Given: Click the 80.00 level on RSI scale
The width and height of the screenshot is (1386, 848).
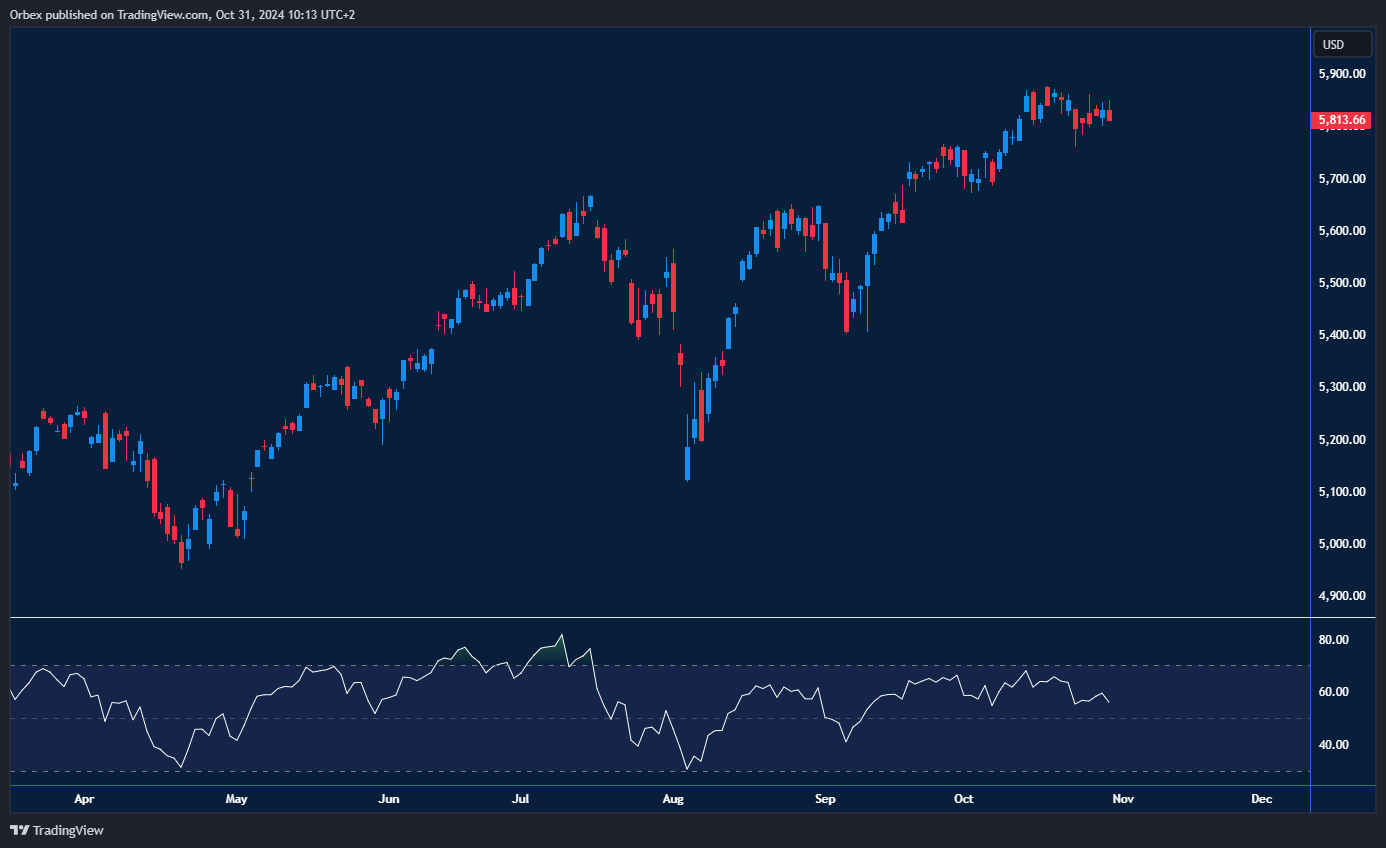Looking at the screenshot, I should click(1334, 640).
